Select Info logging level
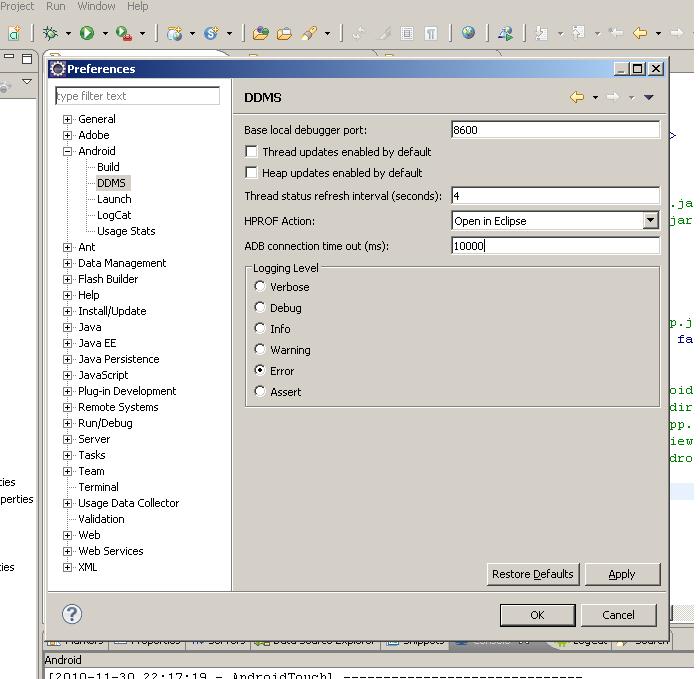 [x=260, y=328]
